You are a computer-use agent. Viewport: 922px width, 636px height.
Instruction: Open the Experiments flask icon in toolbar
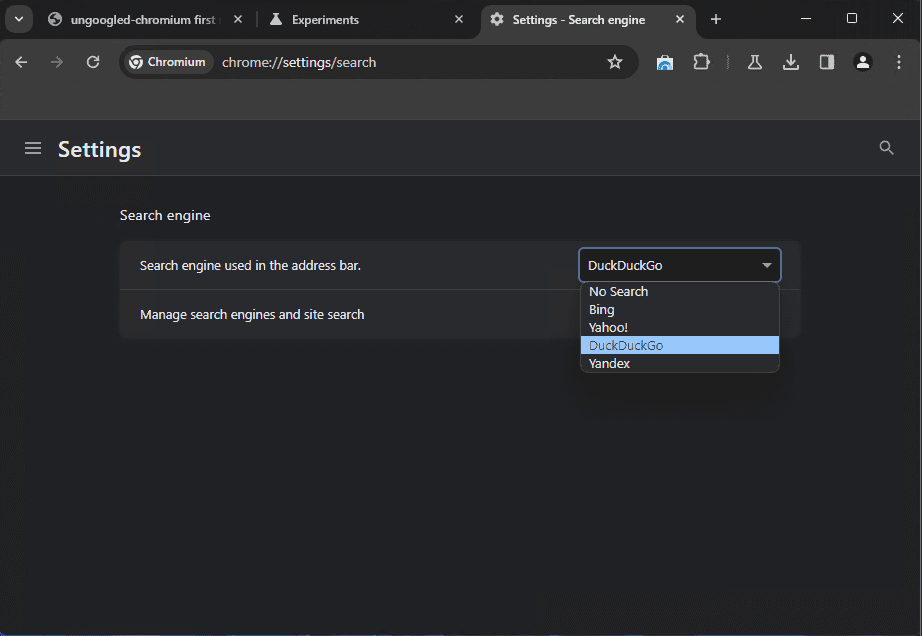[755, 62]
